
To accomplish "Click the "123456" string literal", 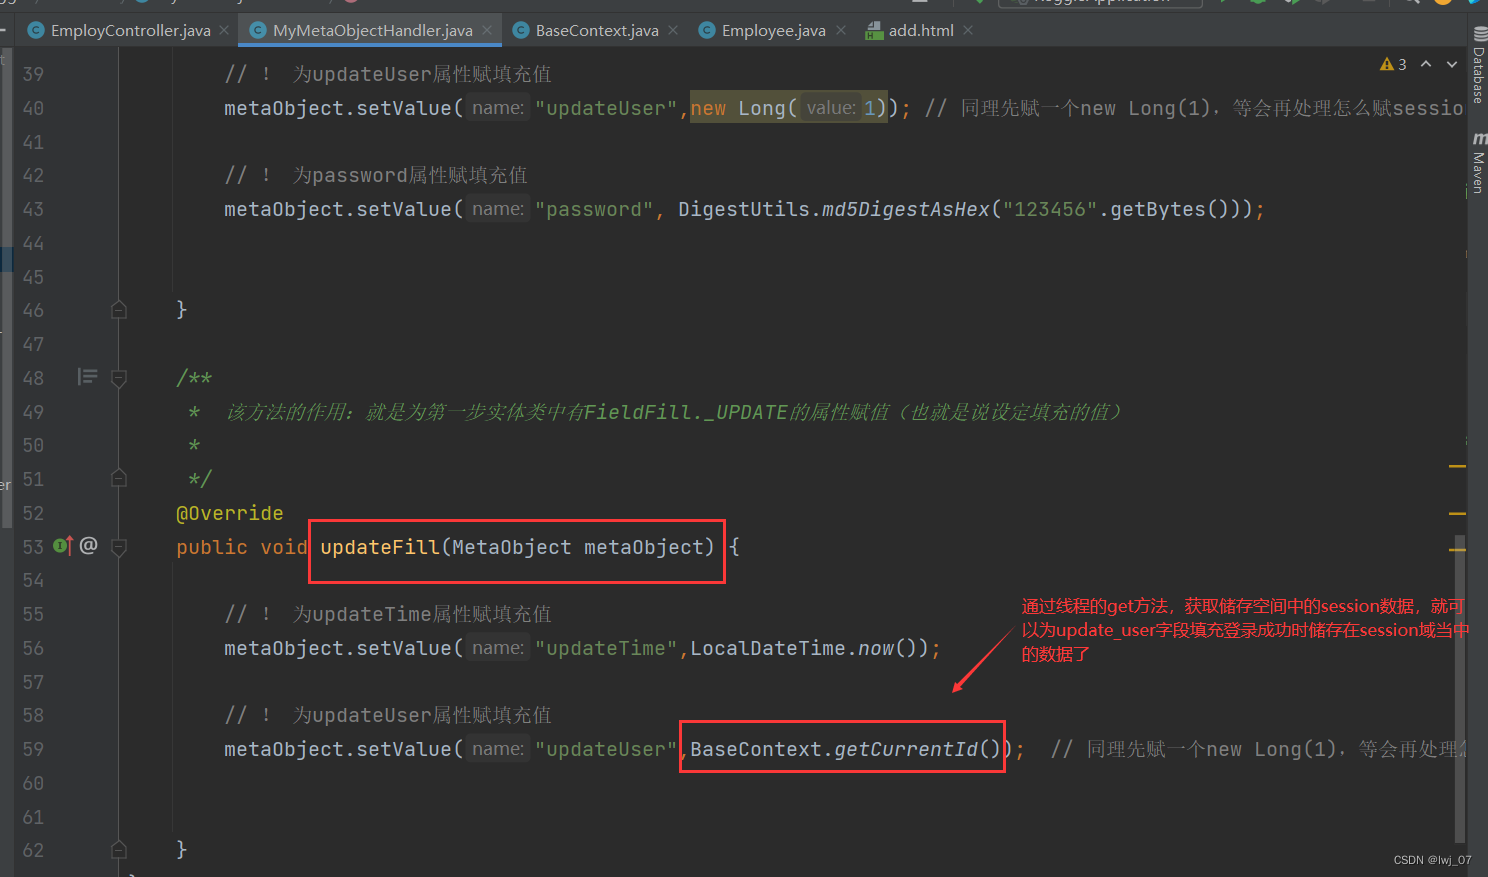I will tap(1050, 209).
